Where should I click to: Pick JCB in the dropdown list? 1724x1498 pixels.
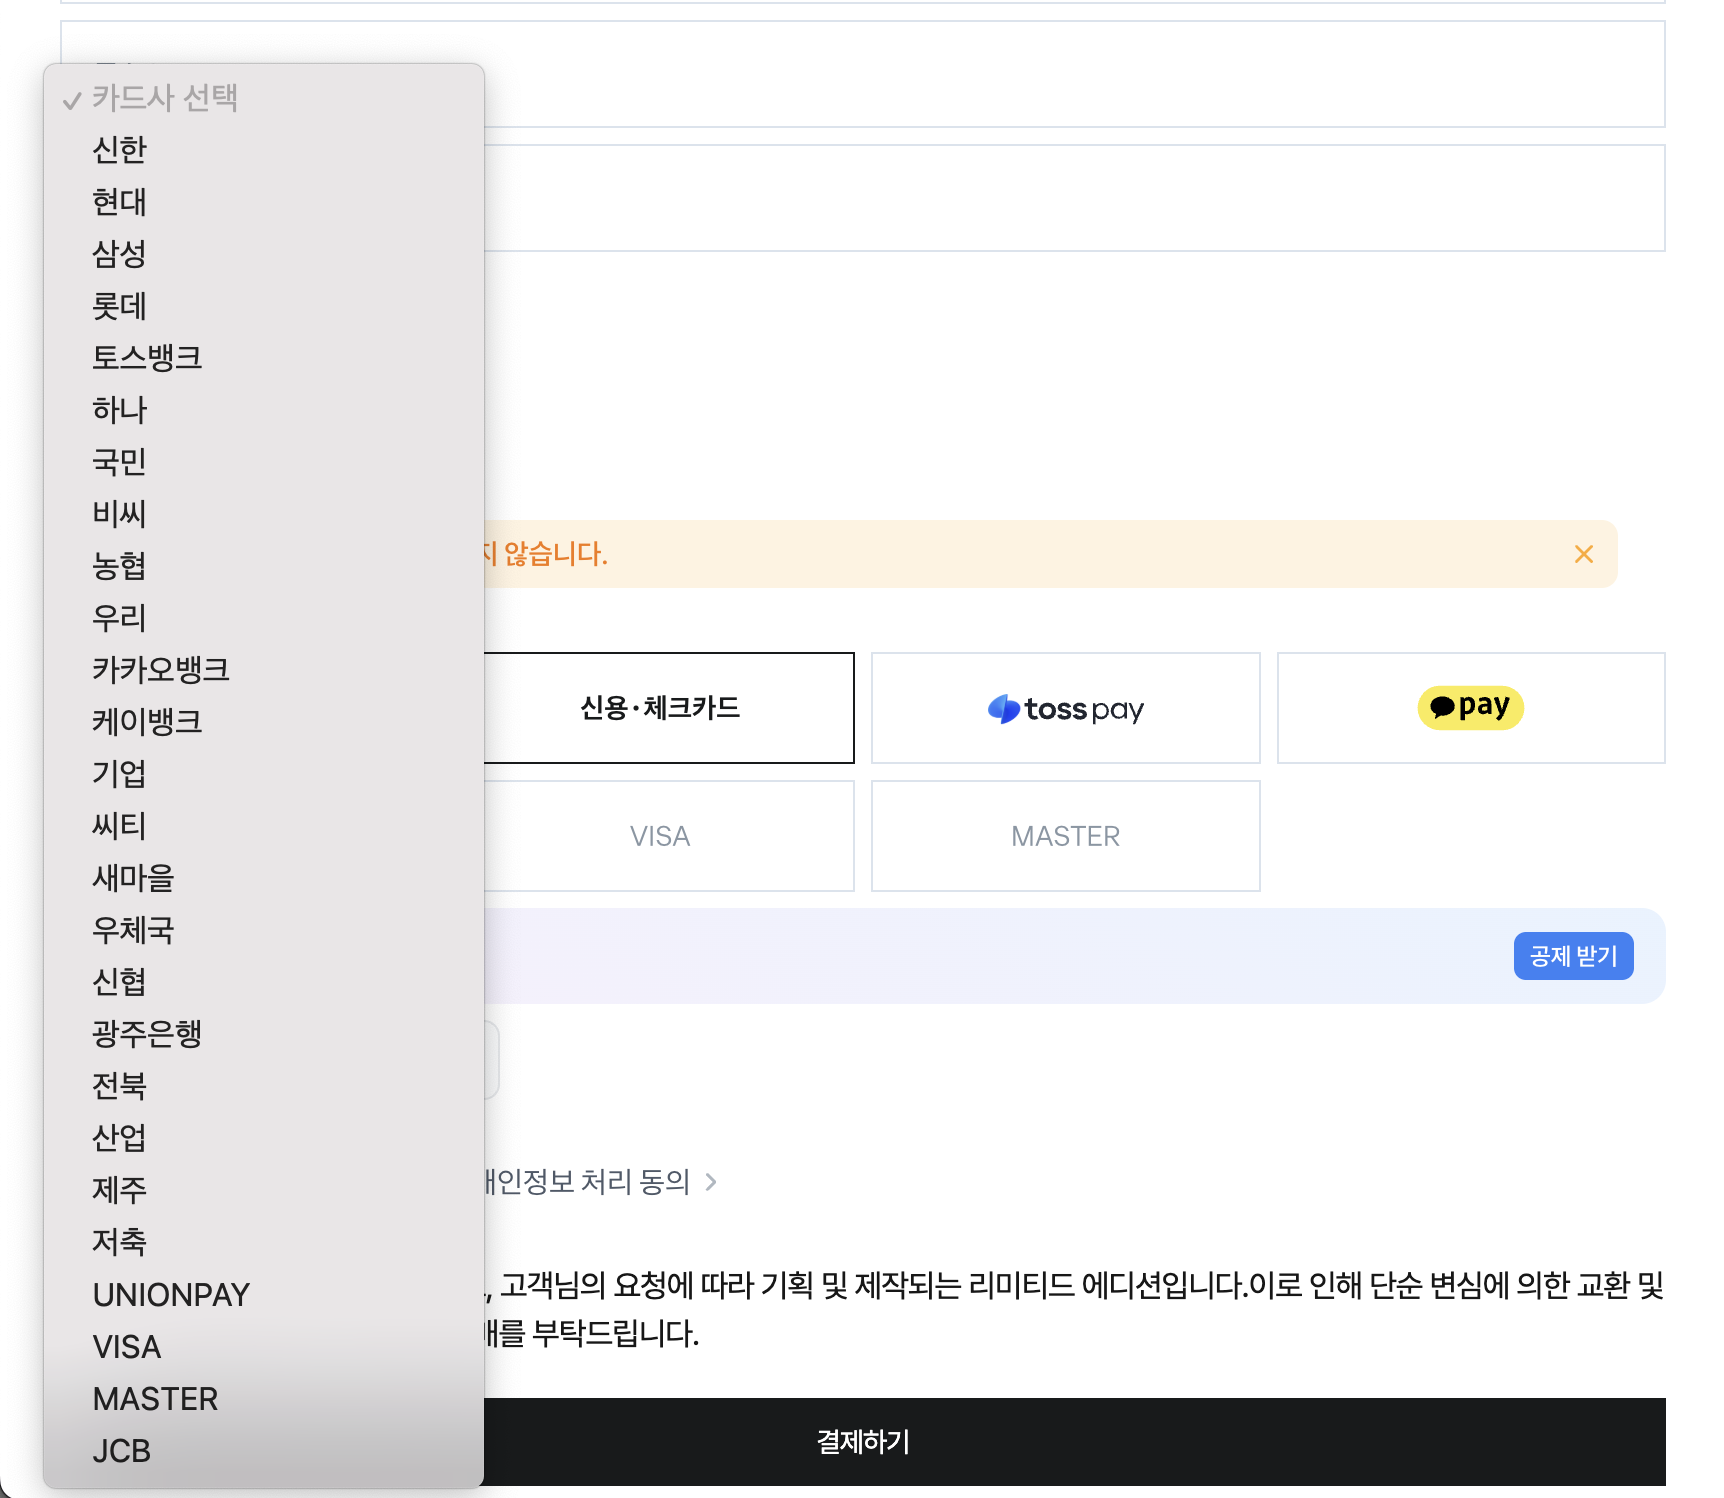coord(264,1451)
